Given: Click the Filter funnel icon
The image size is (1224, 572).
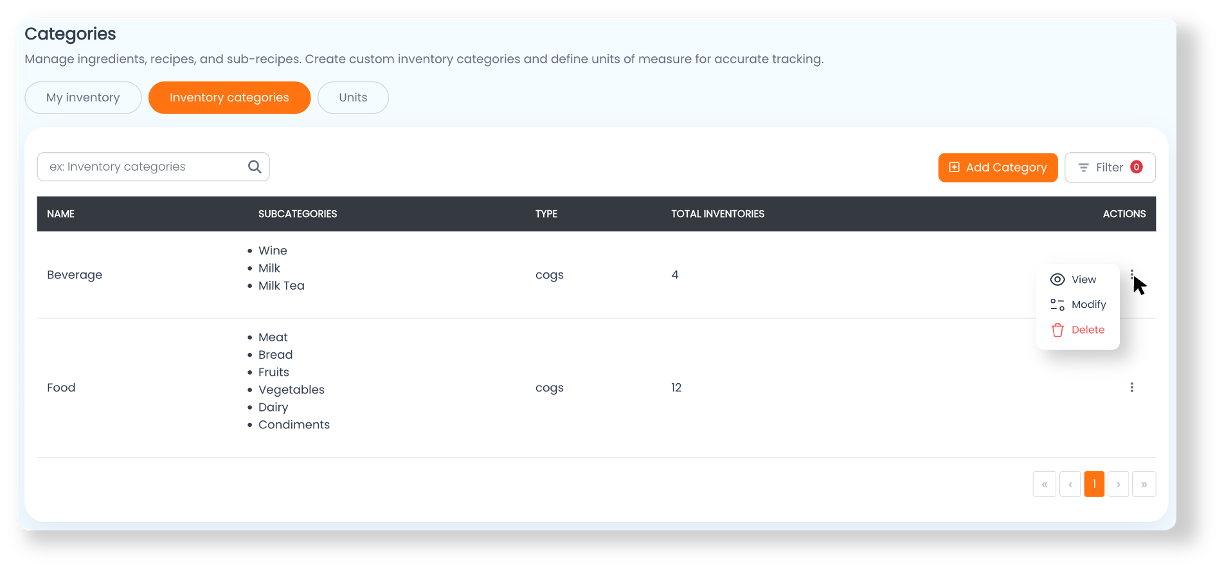Looking at the screenshot, I should 1083,167.
